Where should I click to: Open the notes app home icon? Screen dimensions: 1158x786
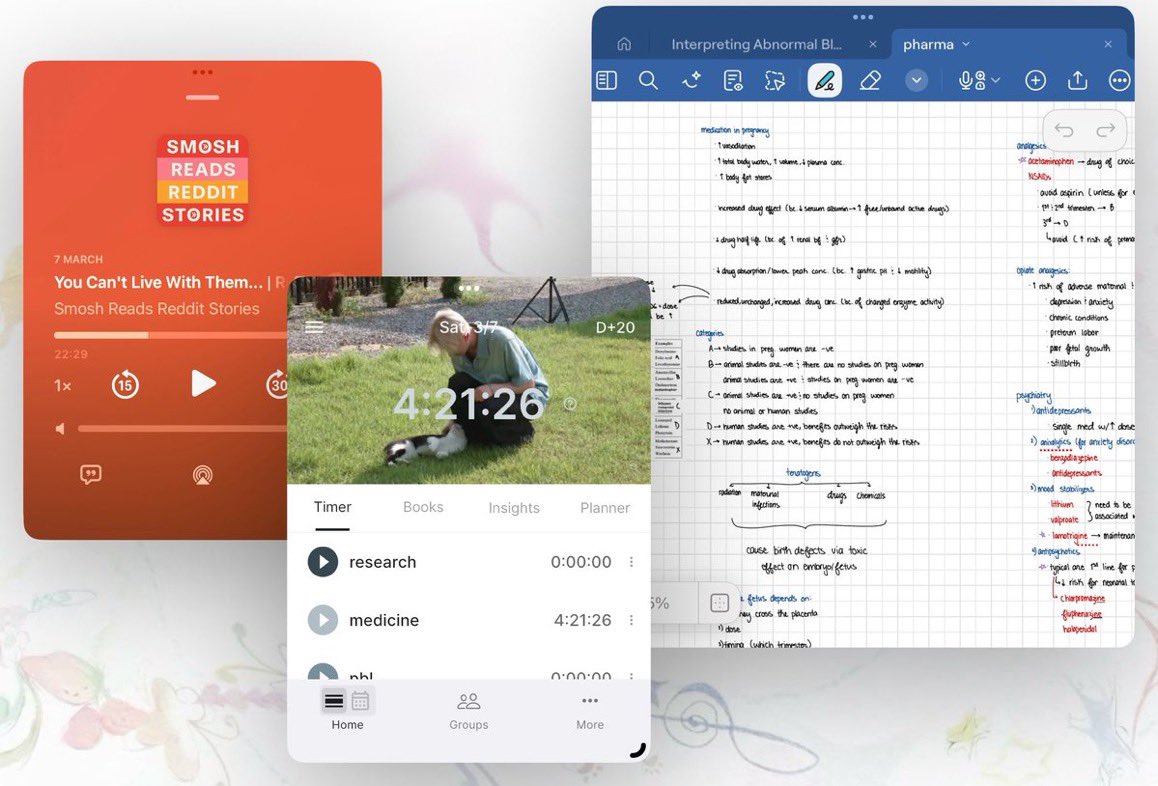click(624, 44)
